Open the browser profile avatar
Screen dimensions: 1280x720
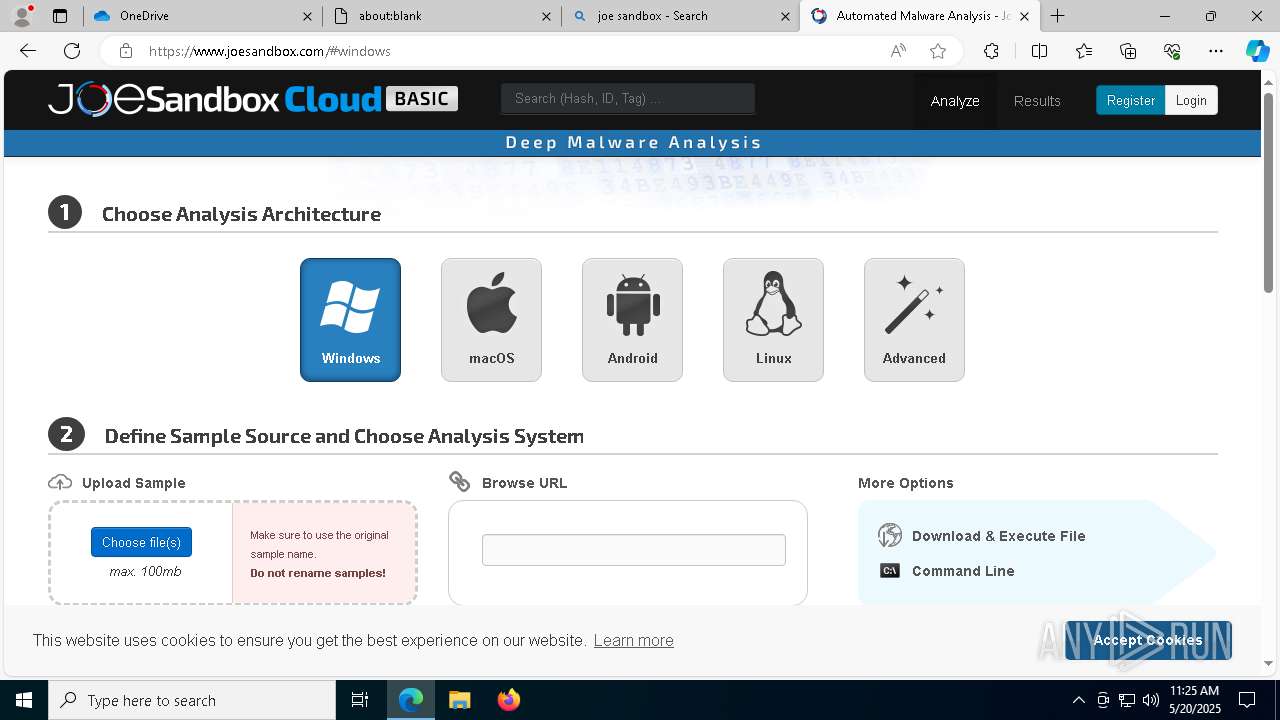[22, 16]
